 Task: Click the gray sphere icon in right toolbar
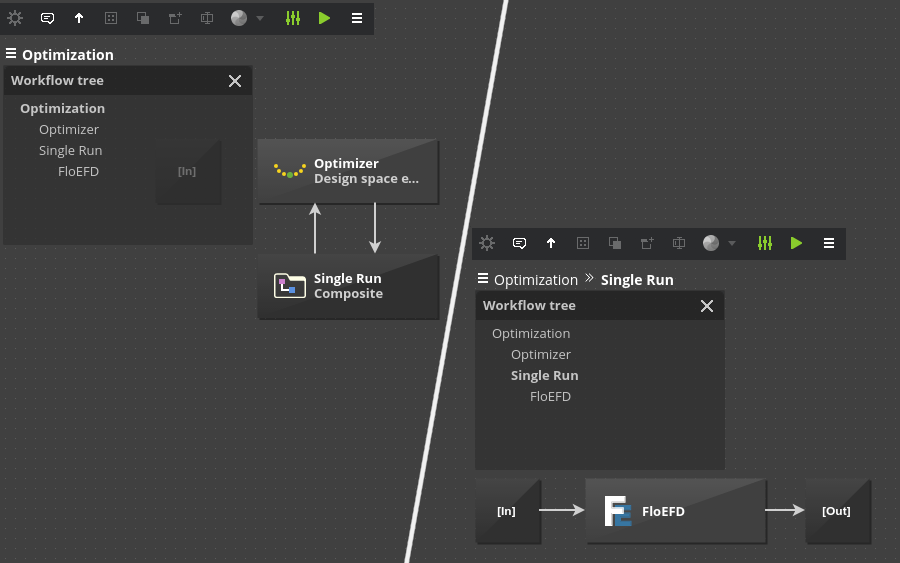711,243
